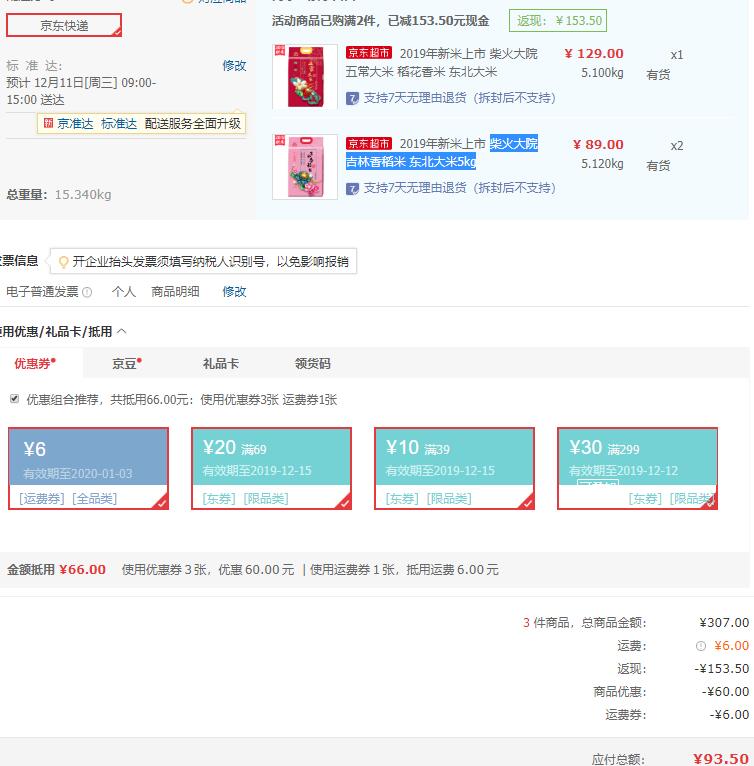Click the info icon beside 运费 ¥6.00
Viewport: 754px width, 766px height.
coord(701,646)
